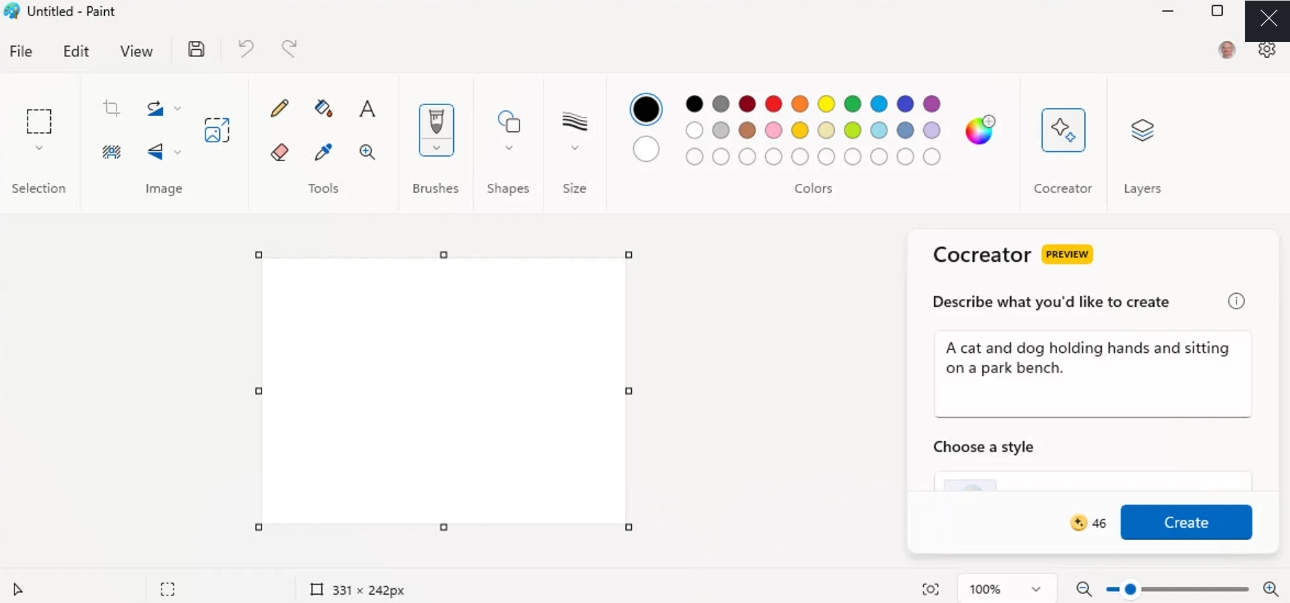Open the File menu
The image size is (1290, 603).
point(21,51)
